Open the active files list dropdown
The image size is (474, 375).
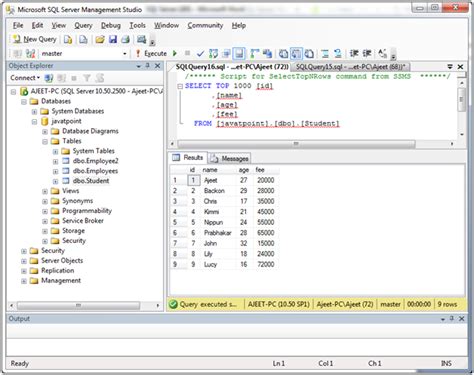pyautogui.click(x=450, y=67)
